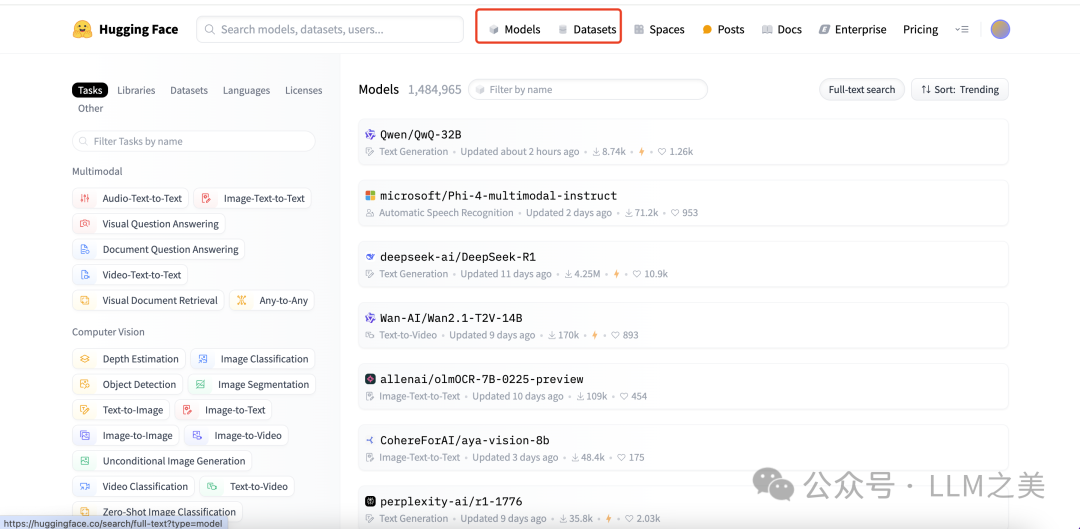Image resolution: width=1080 pixels, height=529 pixels.
Task: Click the Wan-AI organization icon
Action: 371,318
